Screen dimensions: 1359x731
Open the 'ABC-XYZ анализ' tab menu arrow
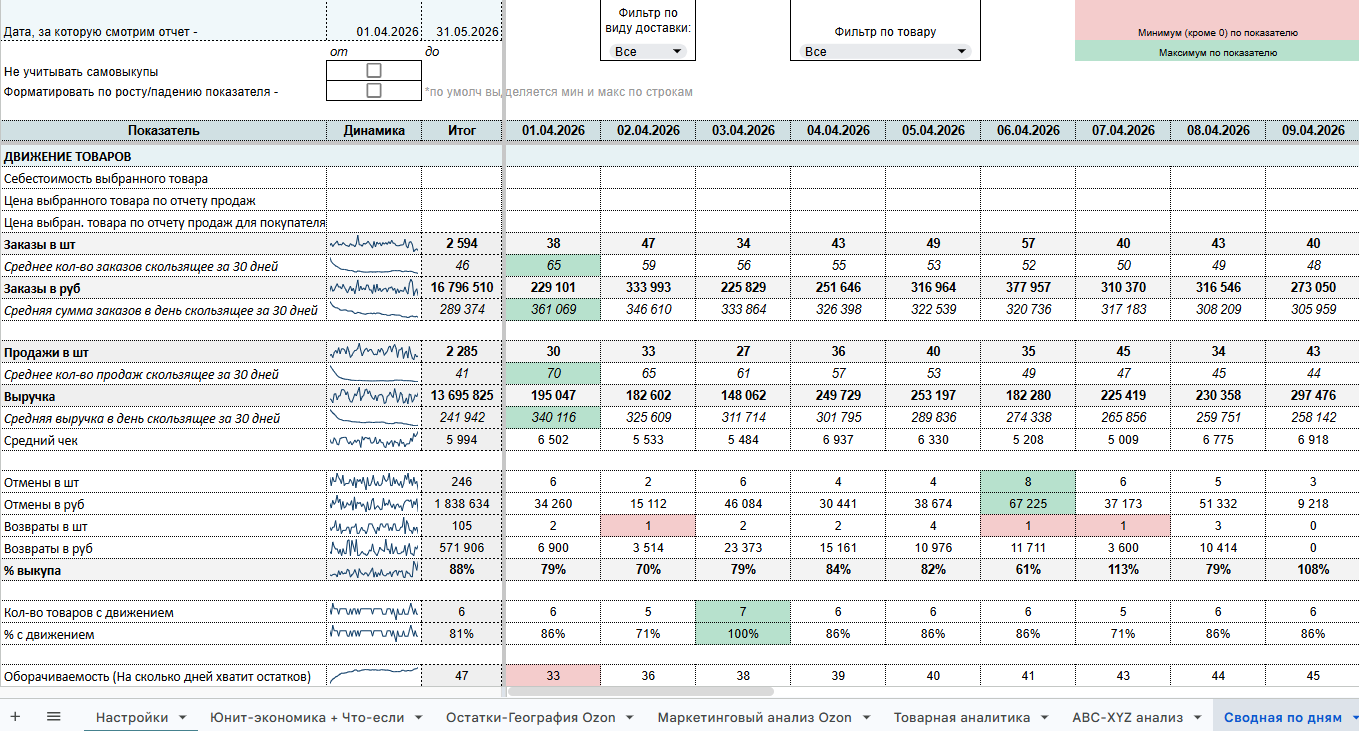tap(1197, 717)
